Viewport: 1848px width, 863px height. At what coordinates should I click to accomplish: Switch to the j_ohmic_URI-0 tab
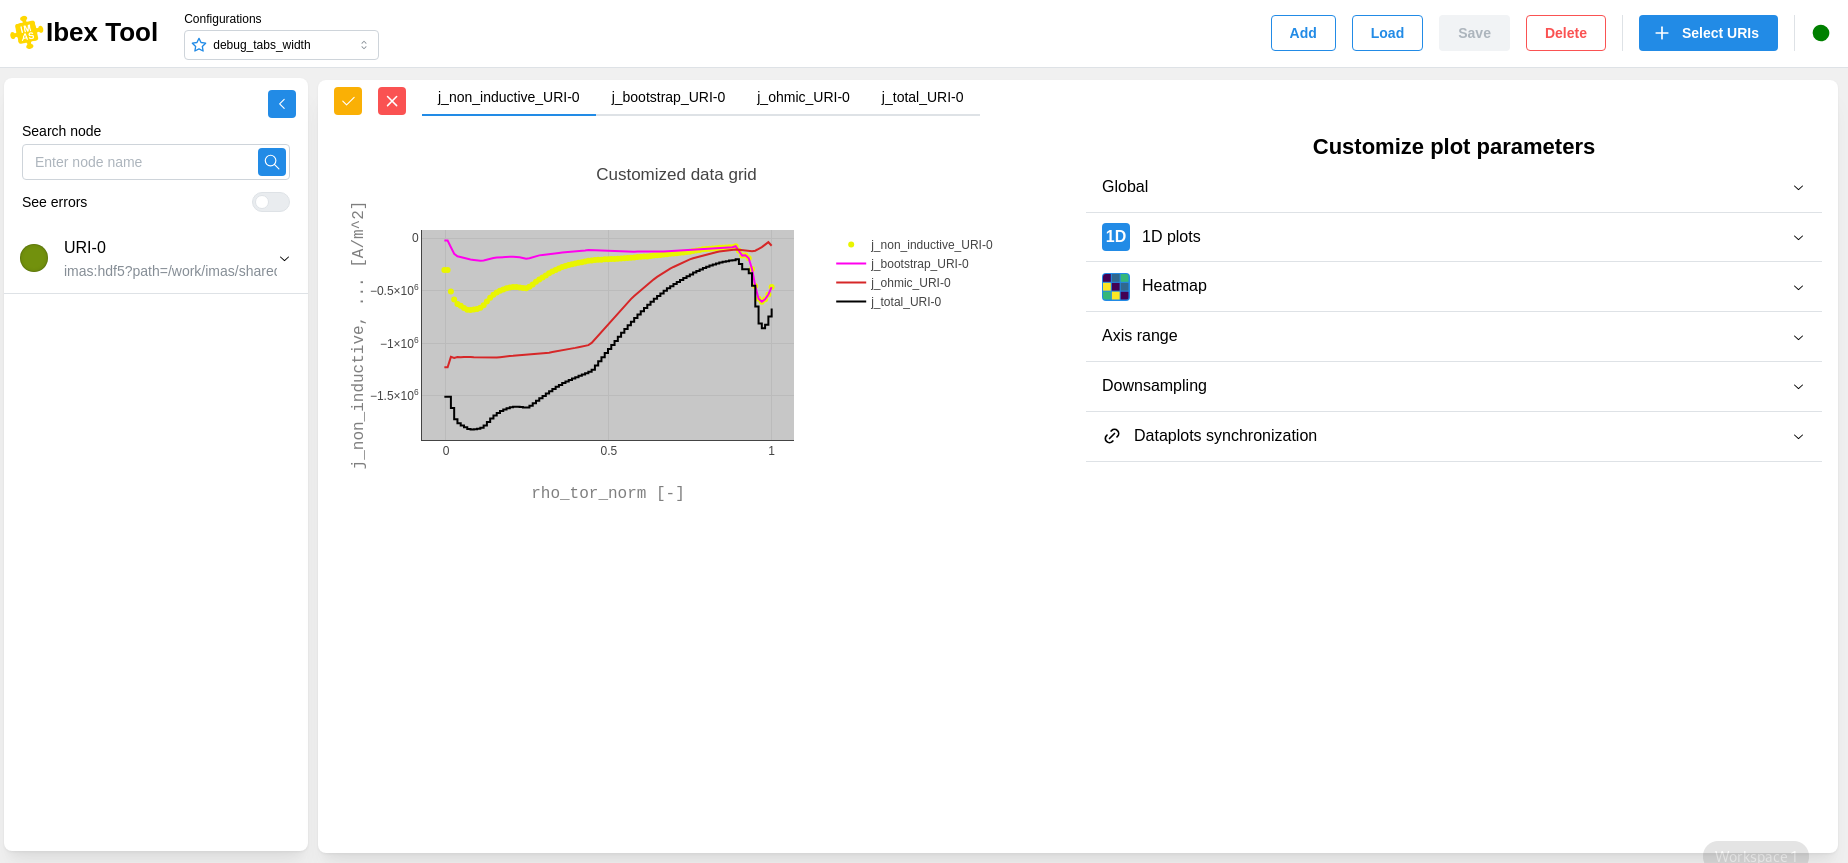tap(803, 97)
